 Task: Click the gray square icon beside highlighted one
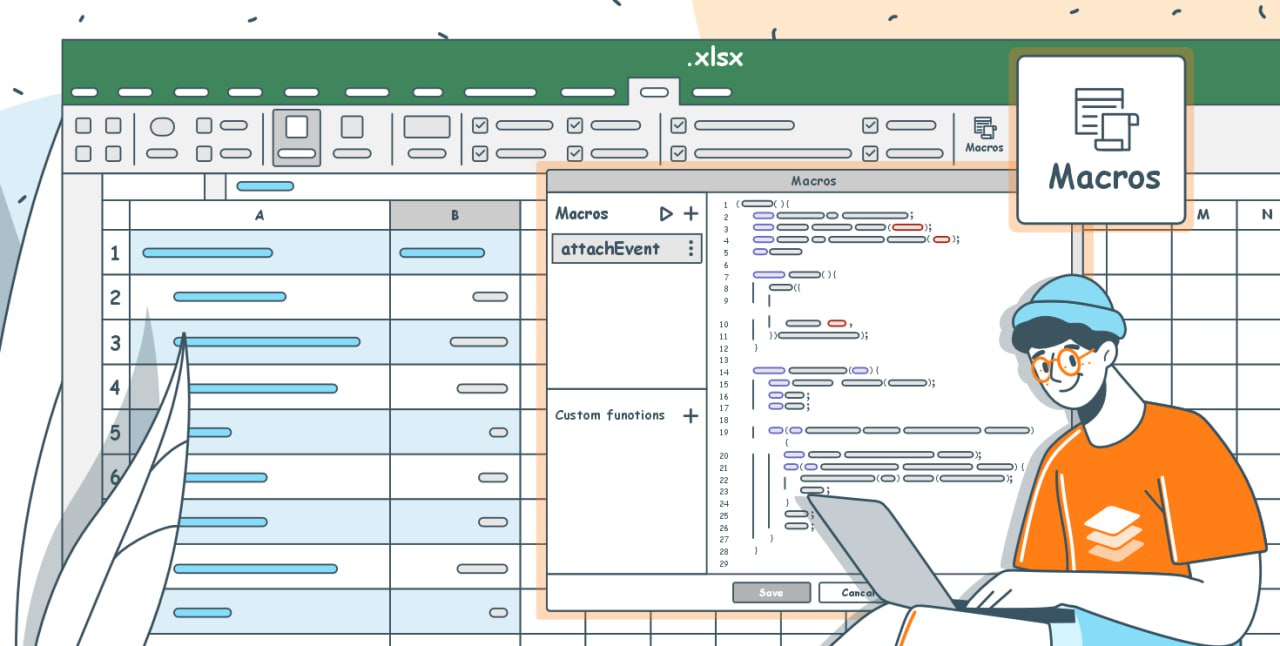pos(352,127)
